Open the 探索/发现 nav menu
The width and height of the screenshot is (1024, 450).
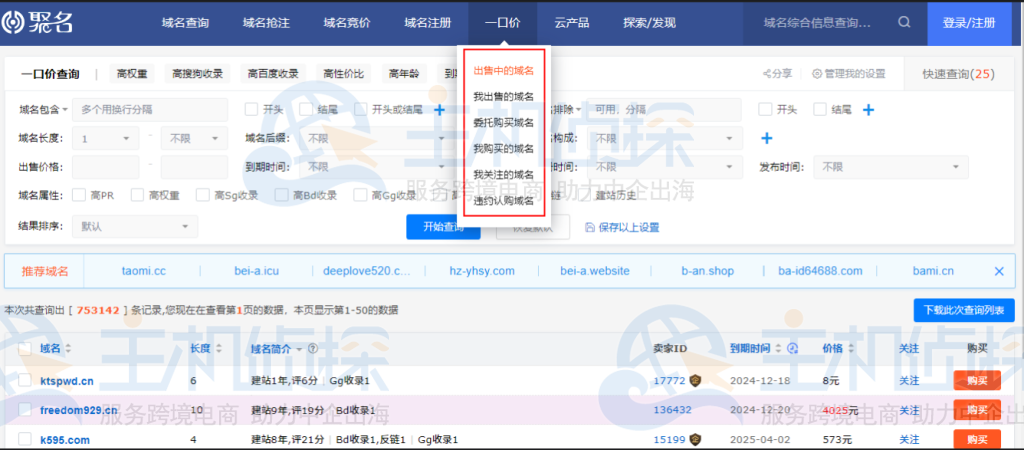tap(649, 23)
